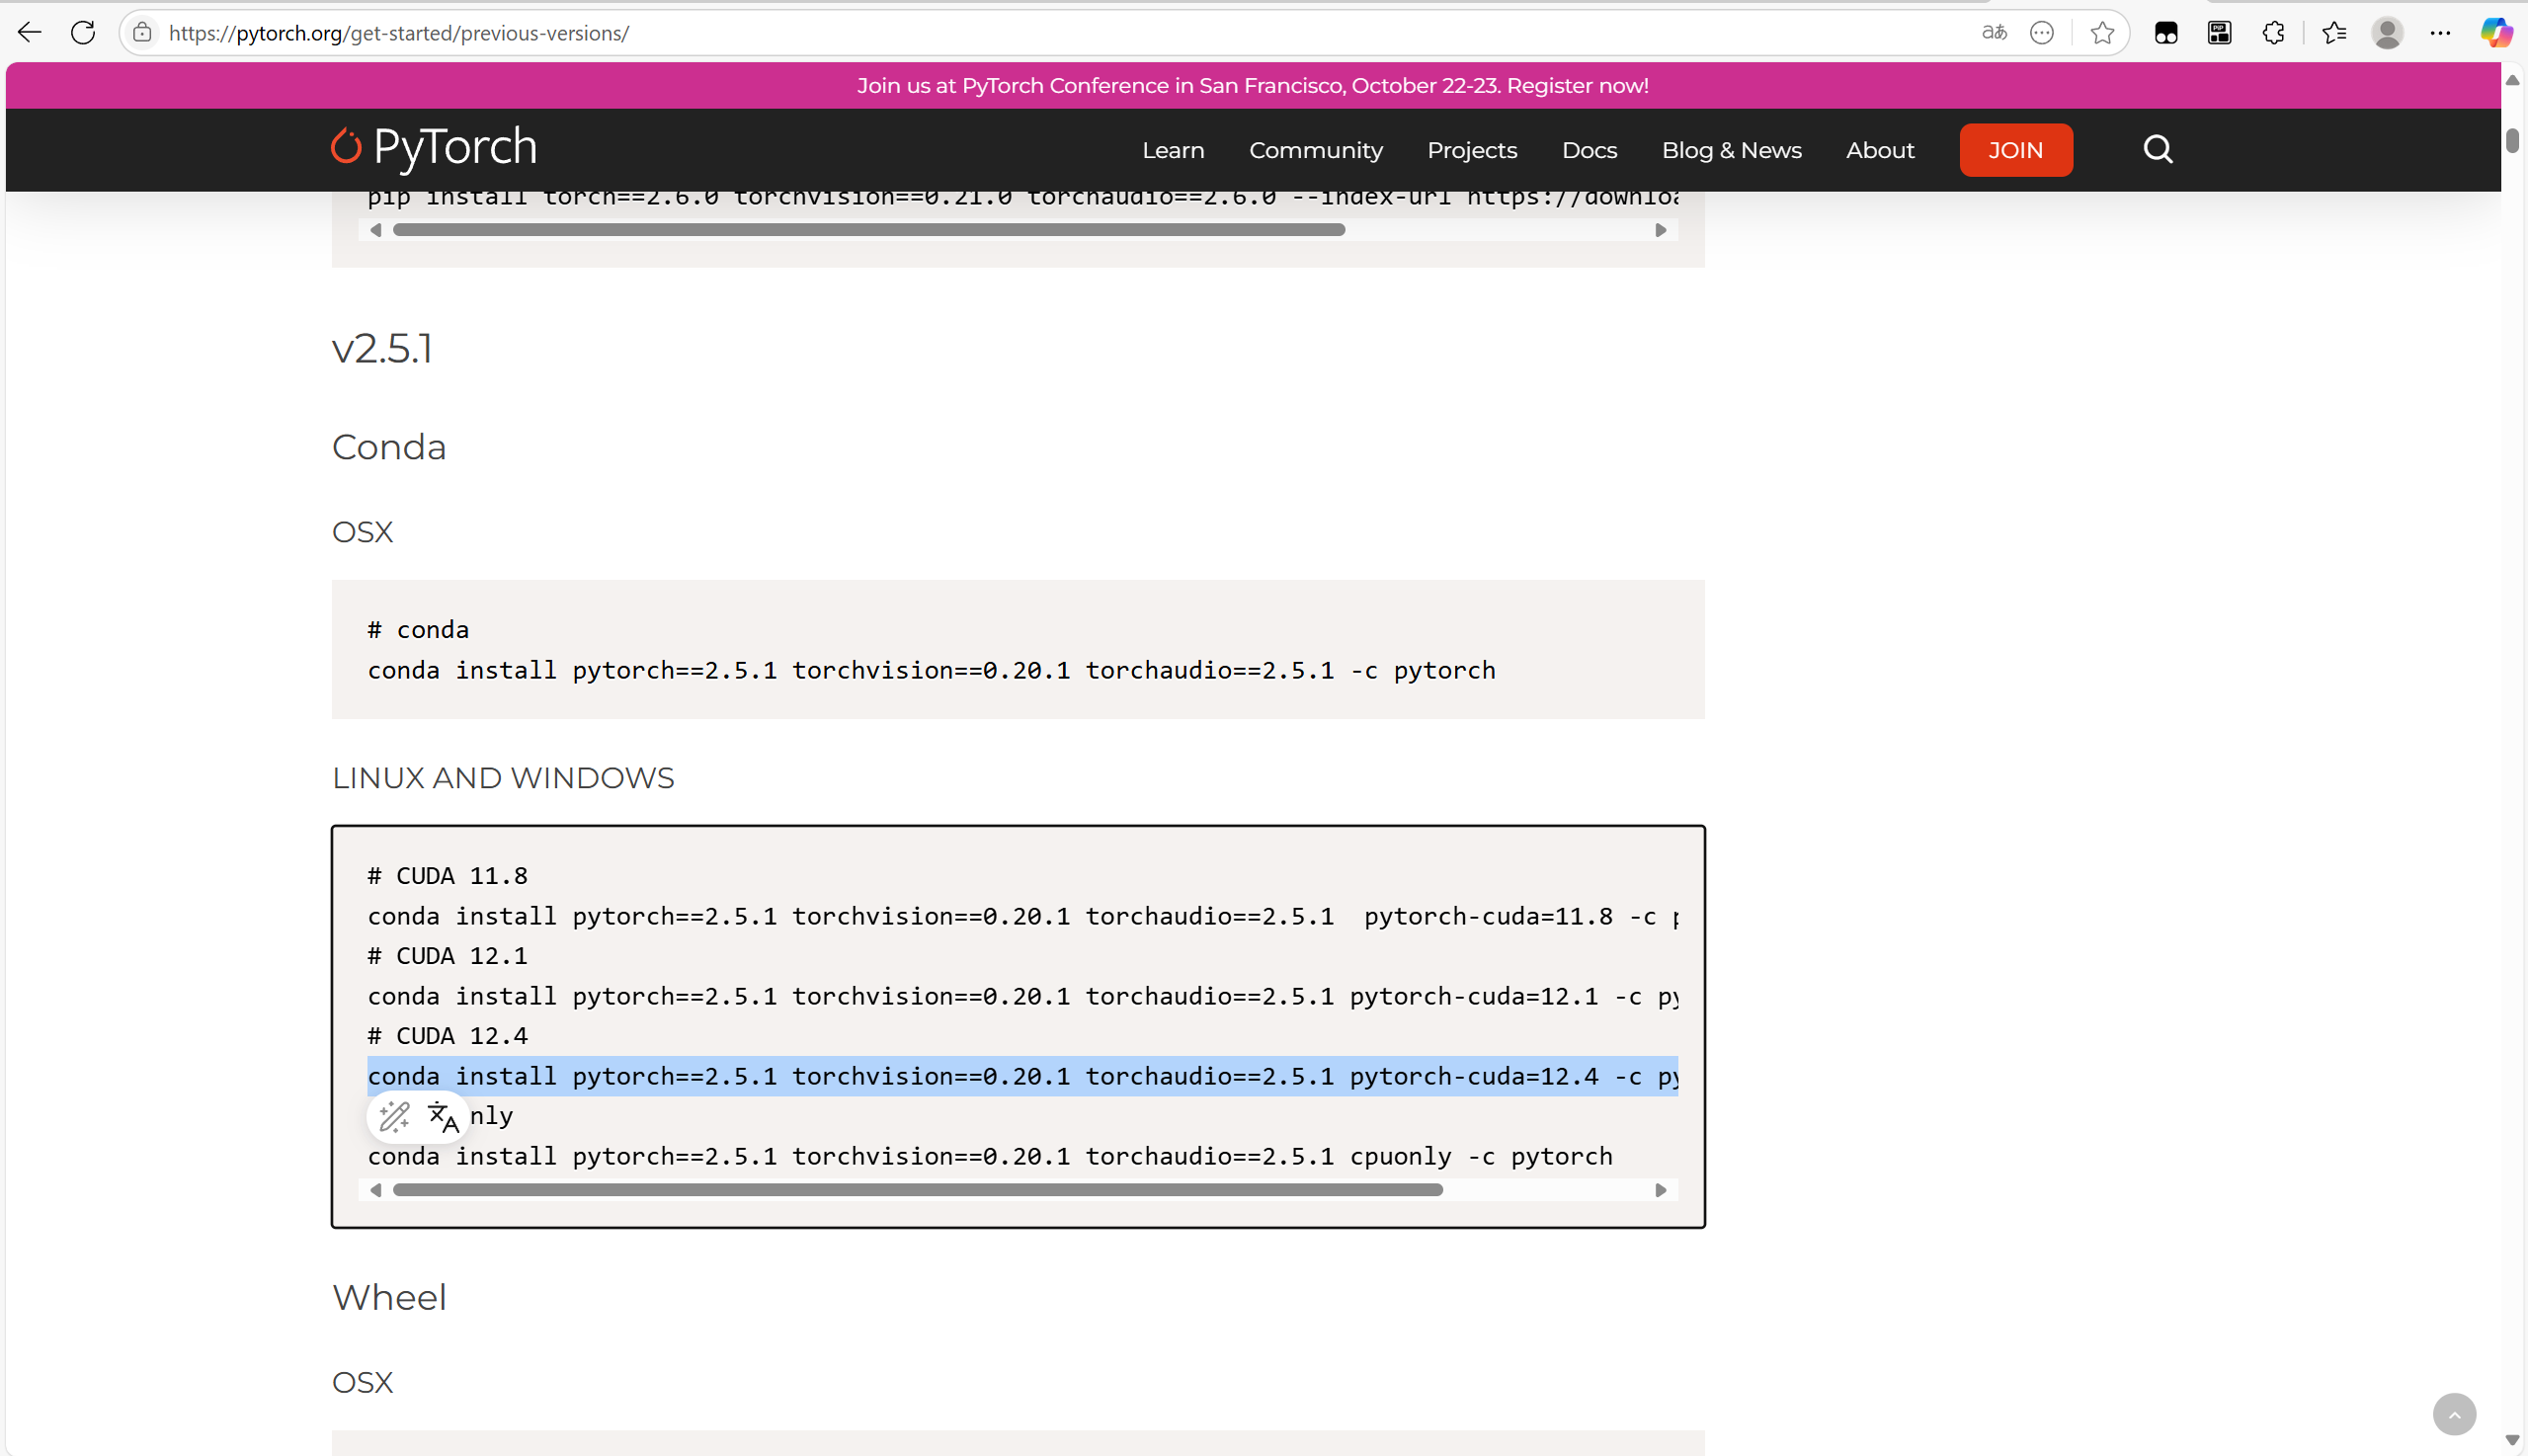Open the translate page icon in the address bar
The width and height of the screenshot is (2528, 1456).
click(x=1993, y=33)
